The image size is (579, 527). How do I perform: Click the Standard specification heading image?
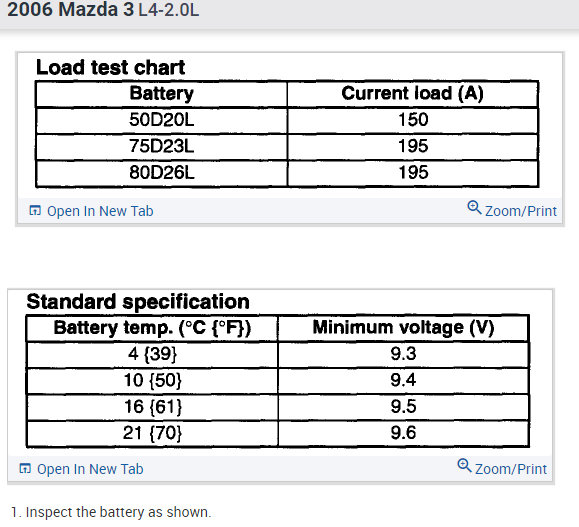pyautogui.click(x=138, y=301)
